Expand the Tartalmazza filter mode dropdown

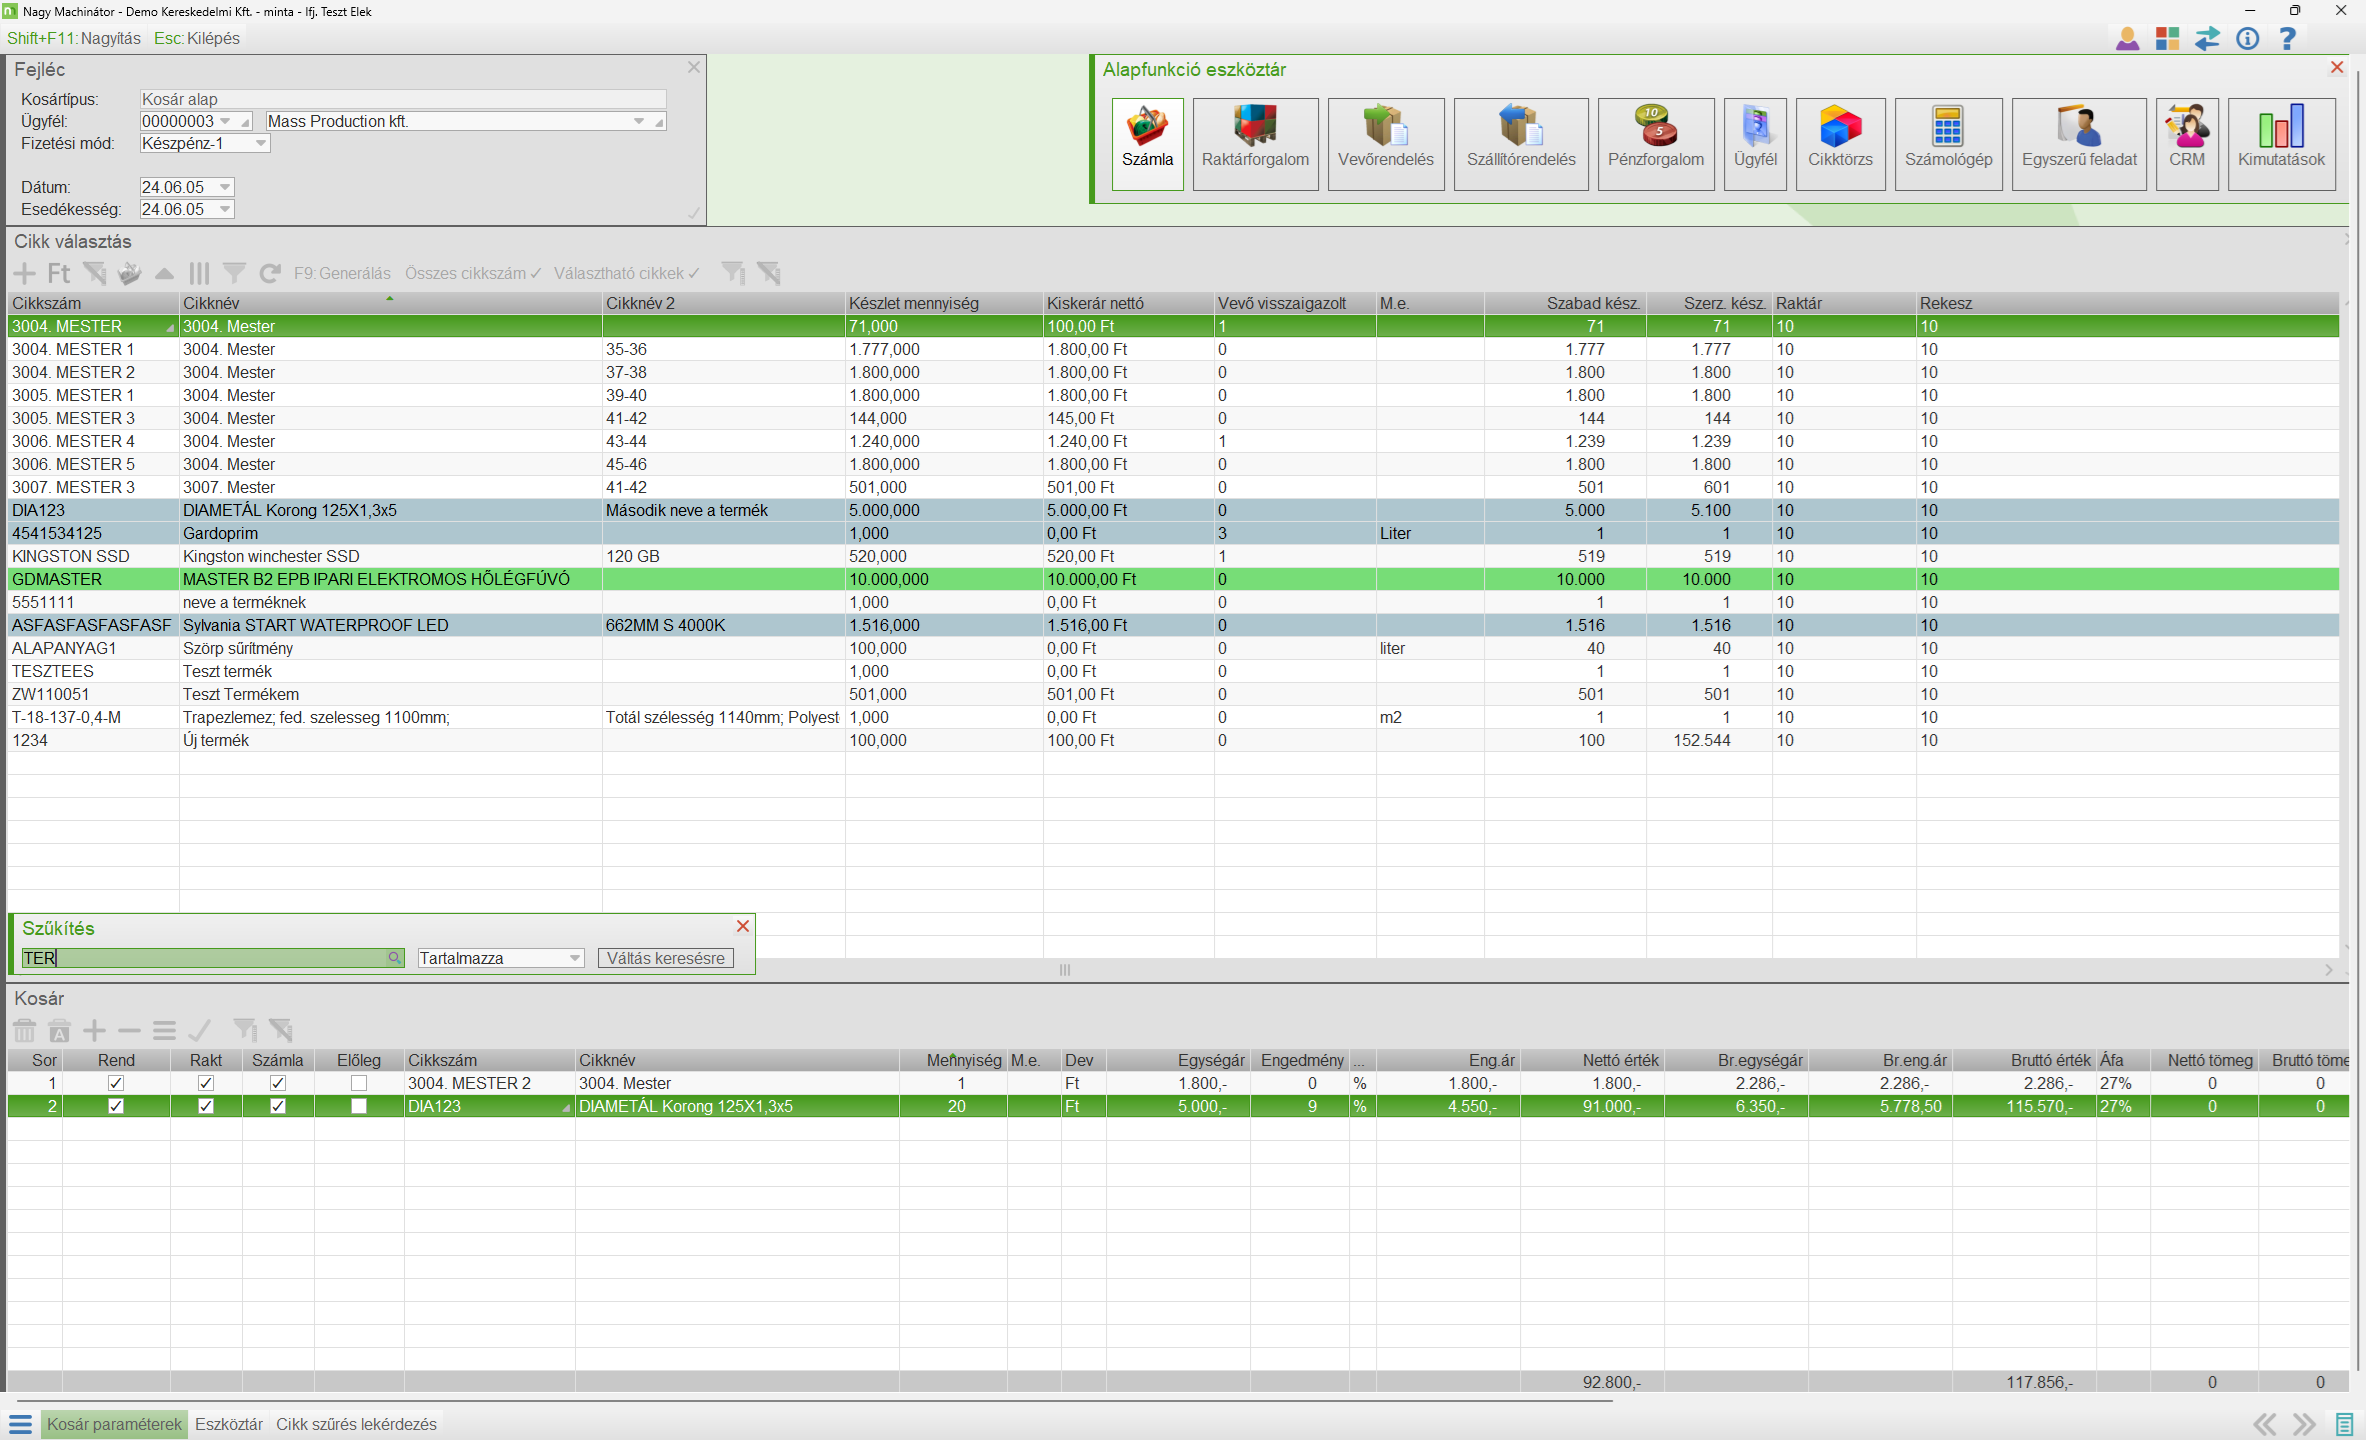pos(575,958)
